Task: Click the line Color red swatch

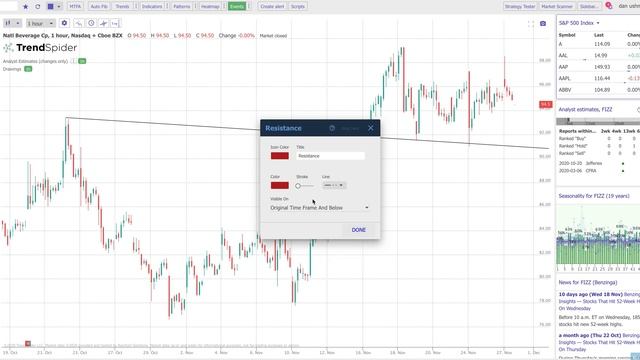Action: pyautogui.click(x=280, y=185)
